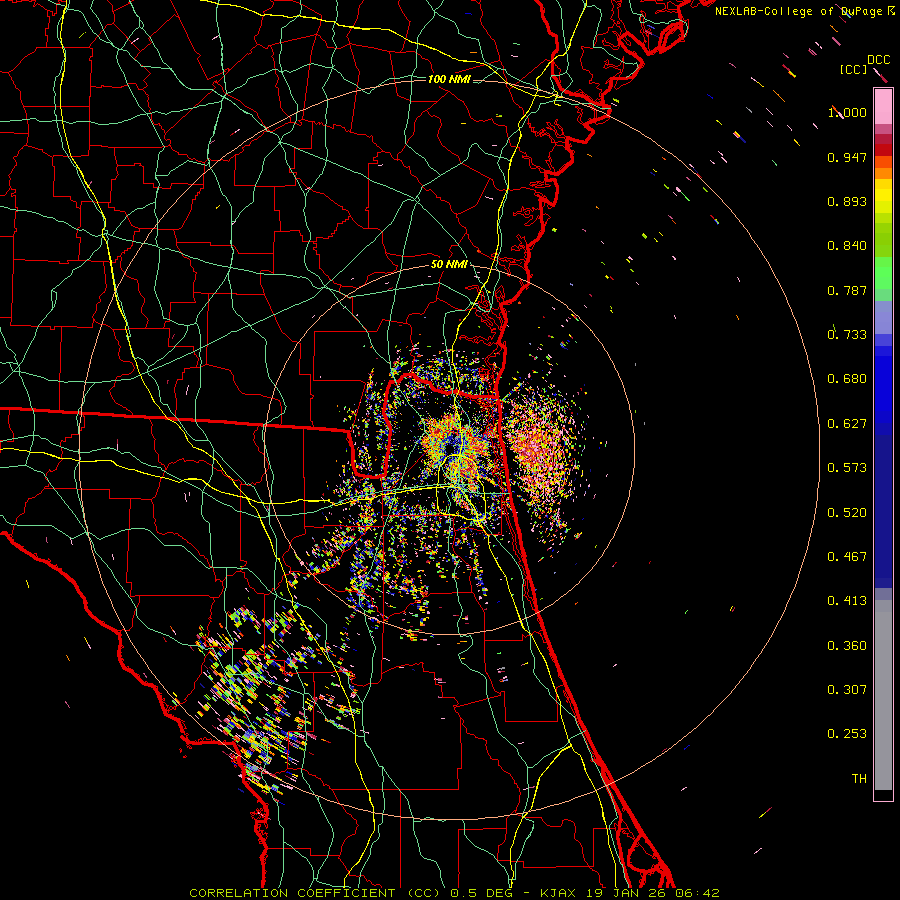This screenshot has width=900, height=900.
Task: Click the 0.733 scale value
Action: [x=847, y=335]
